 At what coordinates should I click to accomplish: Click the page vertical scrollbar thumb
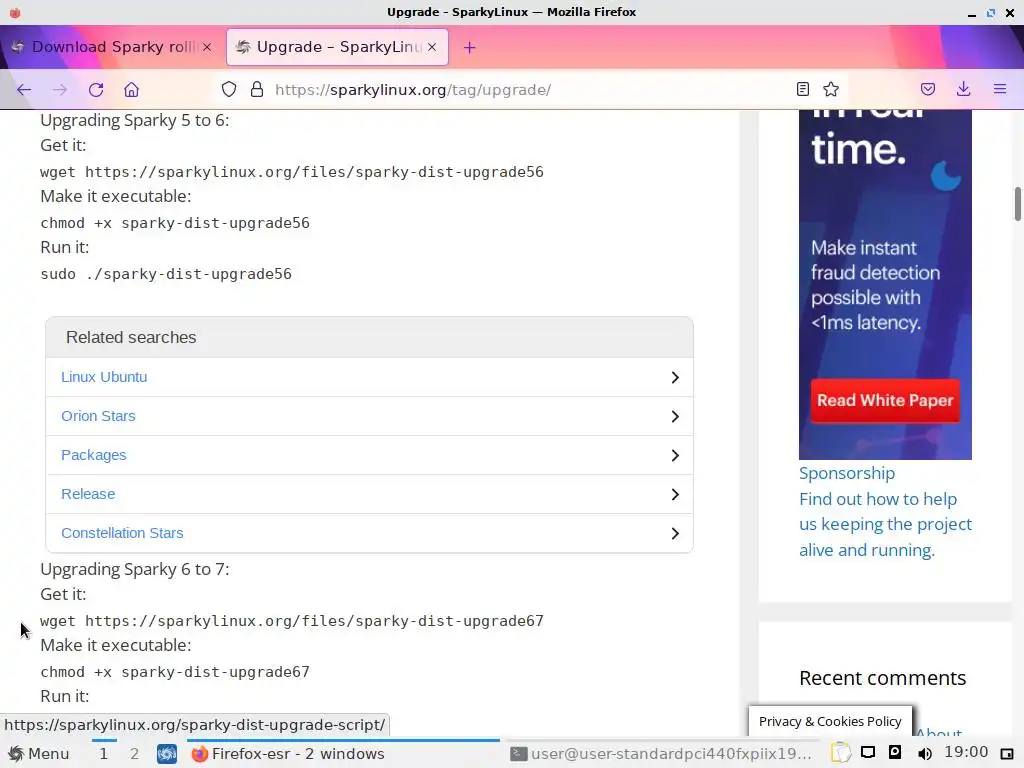click(x=1017, y=204)
